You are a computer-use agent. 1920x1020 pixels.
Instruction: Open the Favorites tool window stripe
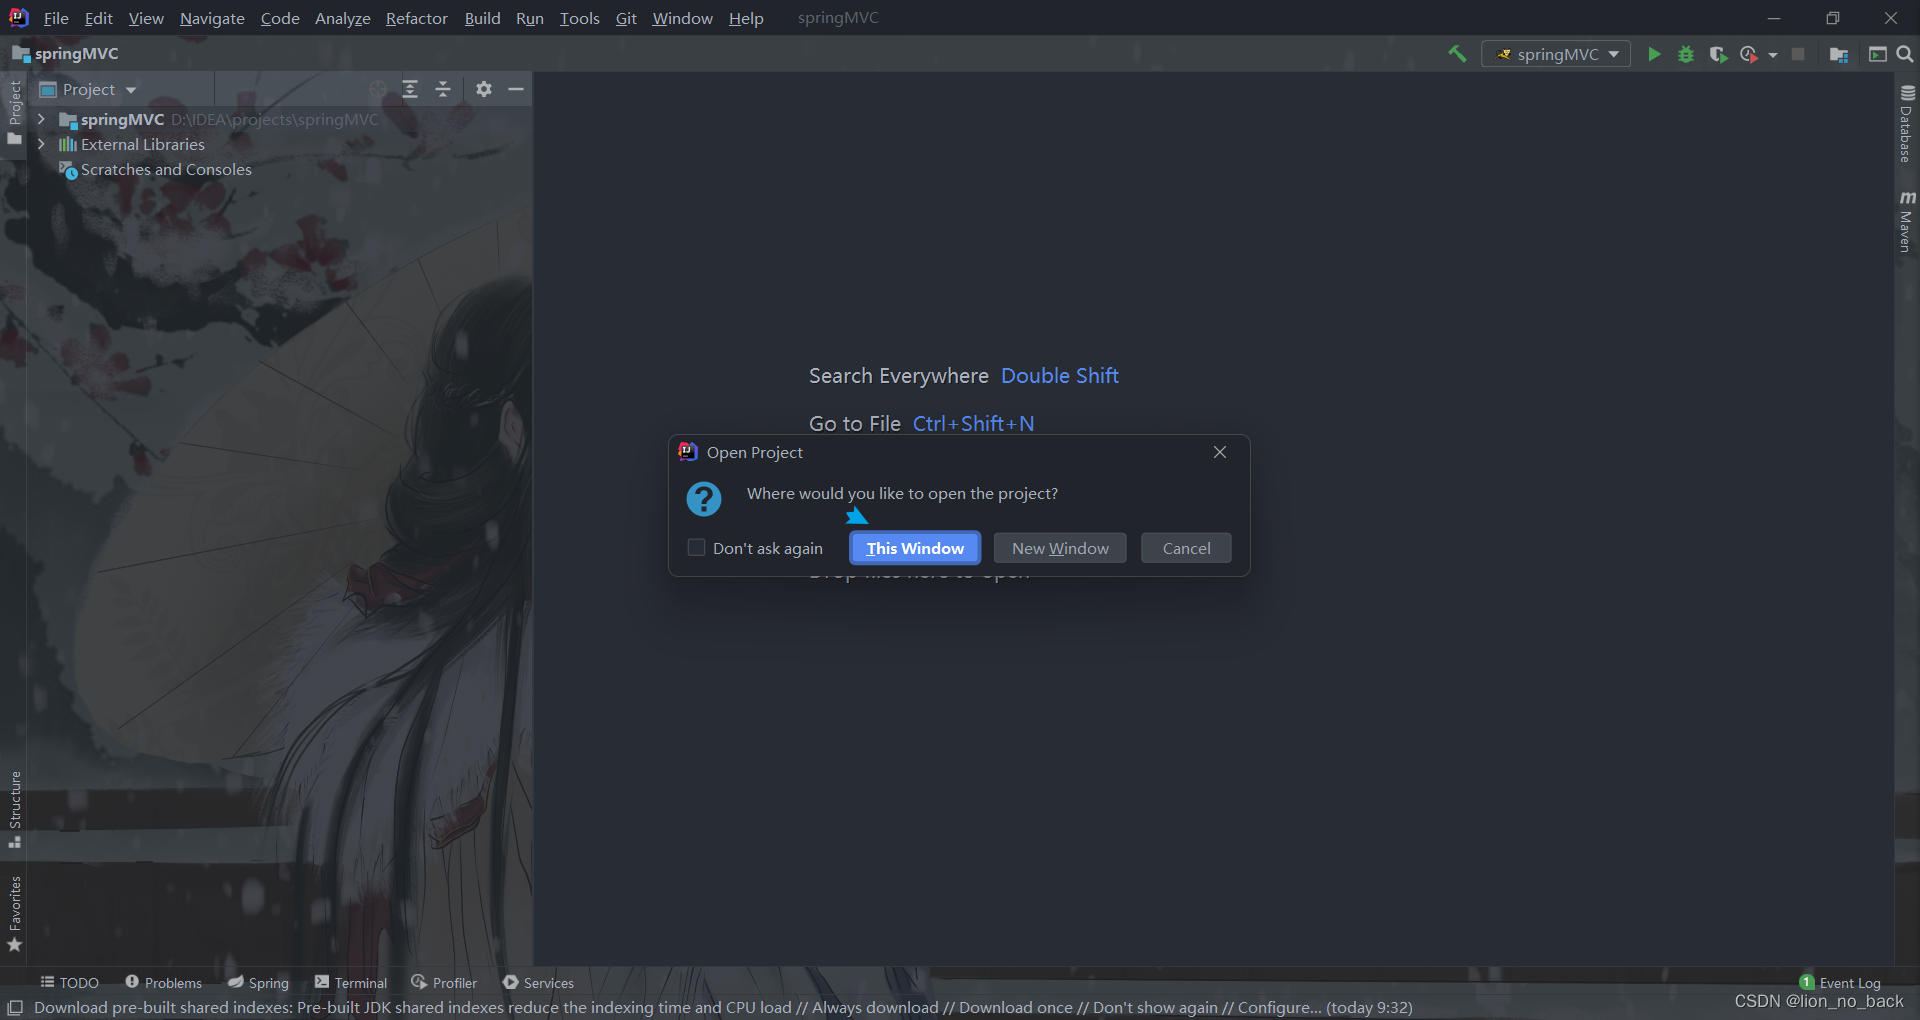[x=15, y=914]
